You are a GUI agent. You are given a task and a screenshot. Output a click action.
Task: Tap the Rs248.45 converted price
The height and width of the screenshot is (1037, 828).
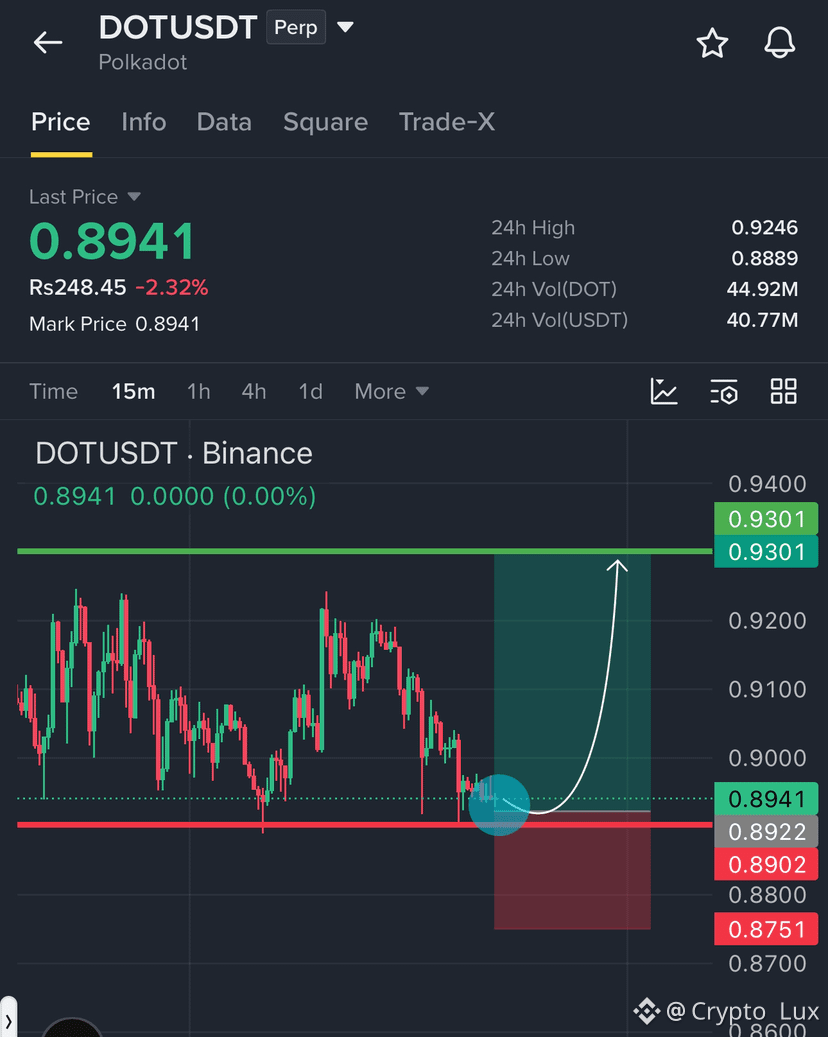pos(77,288)
